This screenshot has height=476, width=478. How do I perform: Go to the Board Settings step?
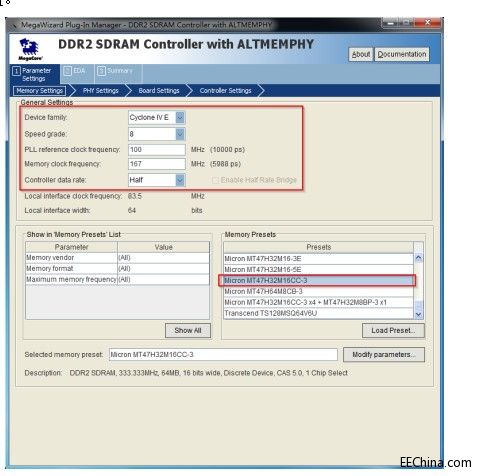click(159, 91)
